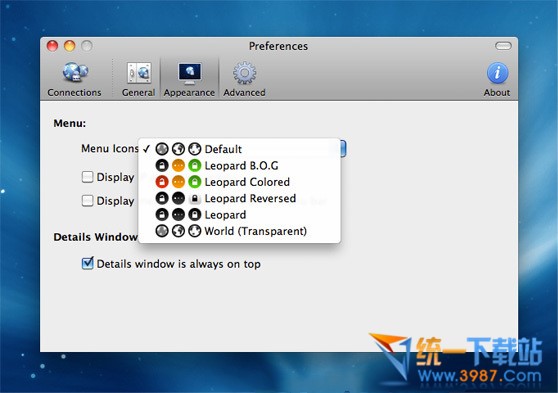Click the red lock icon in Leopard Colored

162,182
